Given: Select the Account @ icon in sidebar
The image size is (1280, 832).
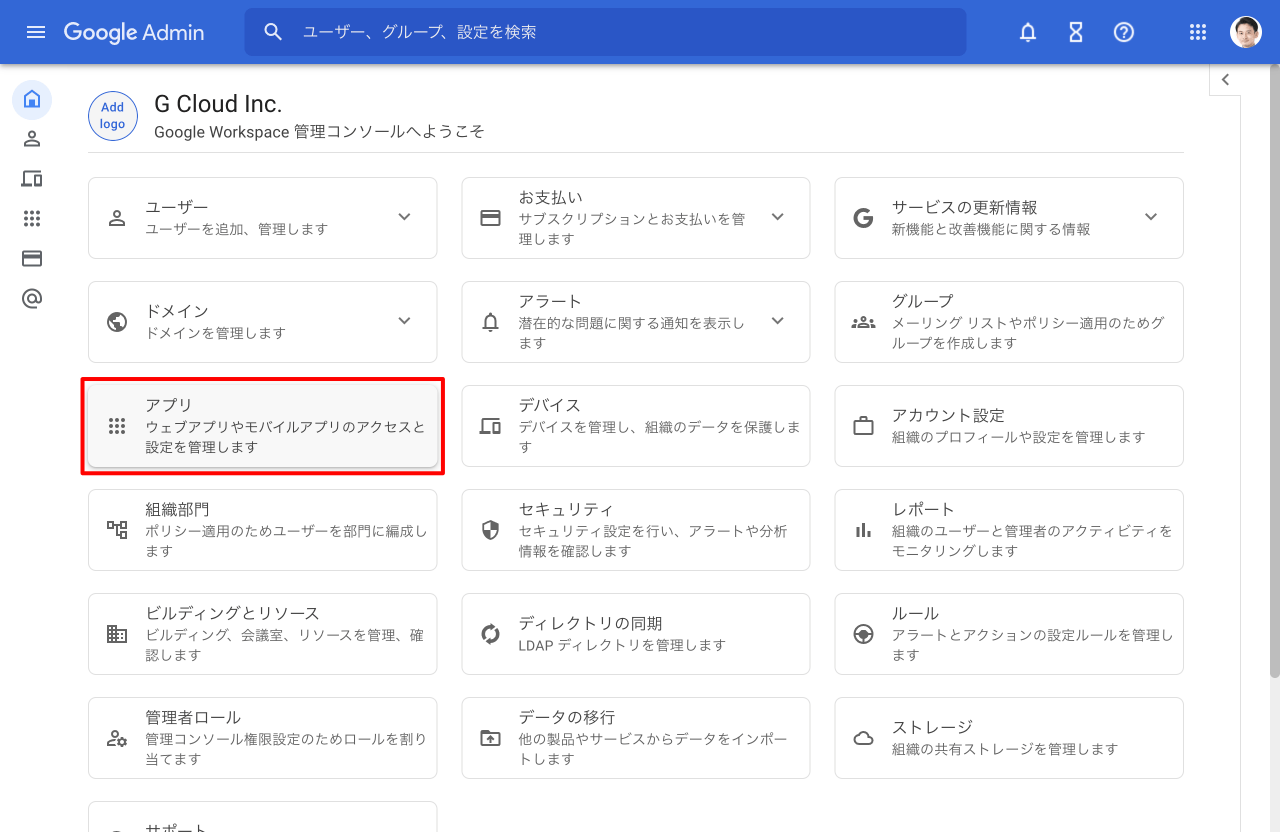Looking at the screenshot, I should [32, 299].
